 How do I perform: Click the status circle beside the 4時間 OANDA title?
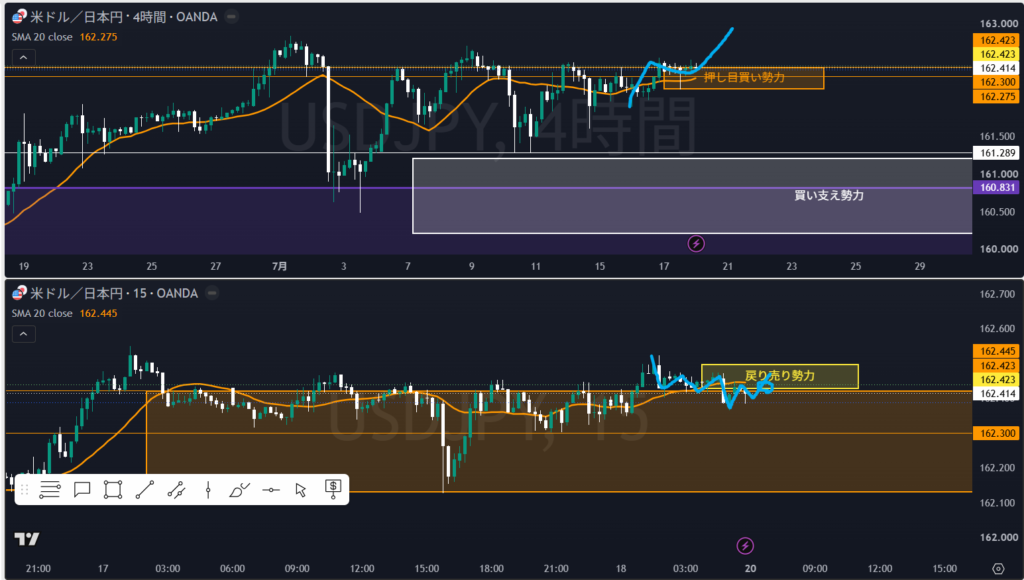[x=231, y=17]
